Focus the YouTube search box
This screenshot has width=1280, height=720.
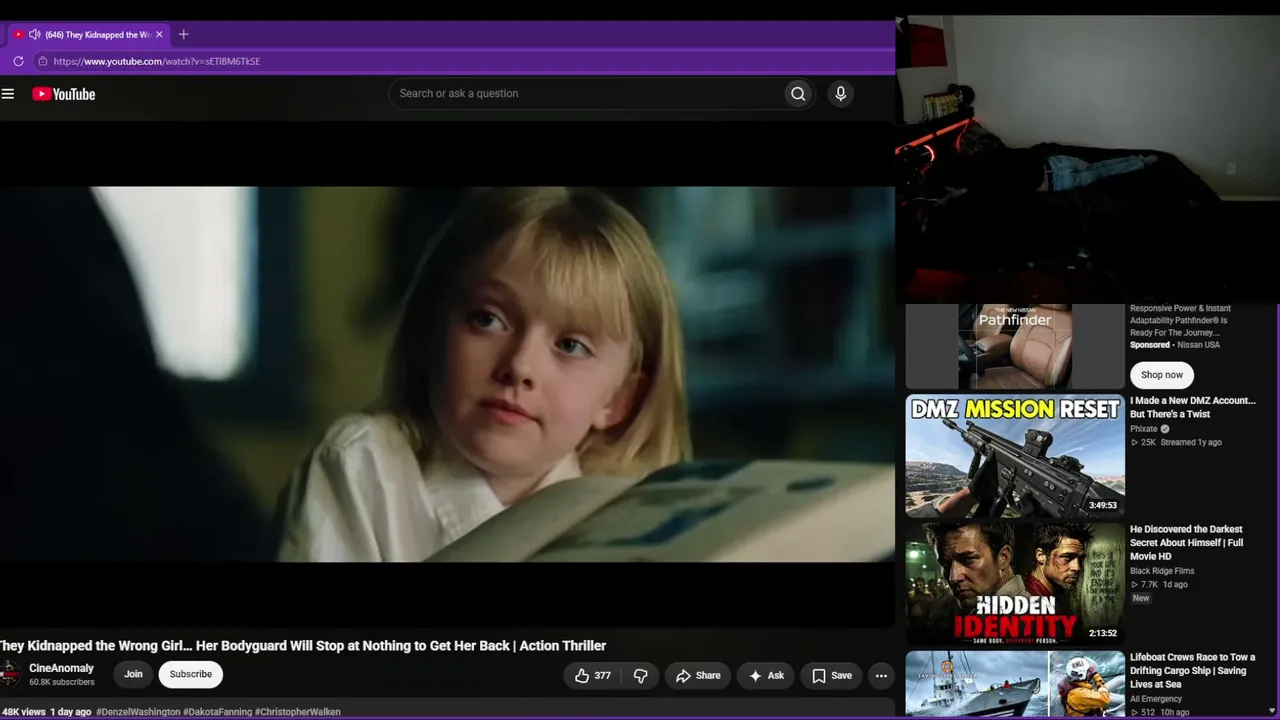coord(587,94)
